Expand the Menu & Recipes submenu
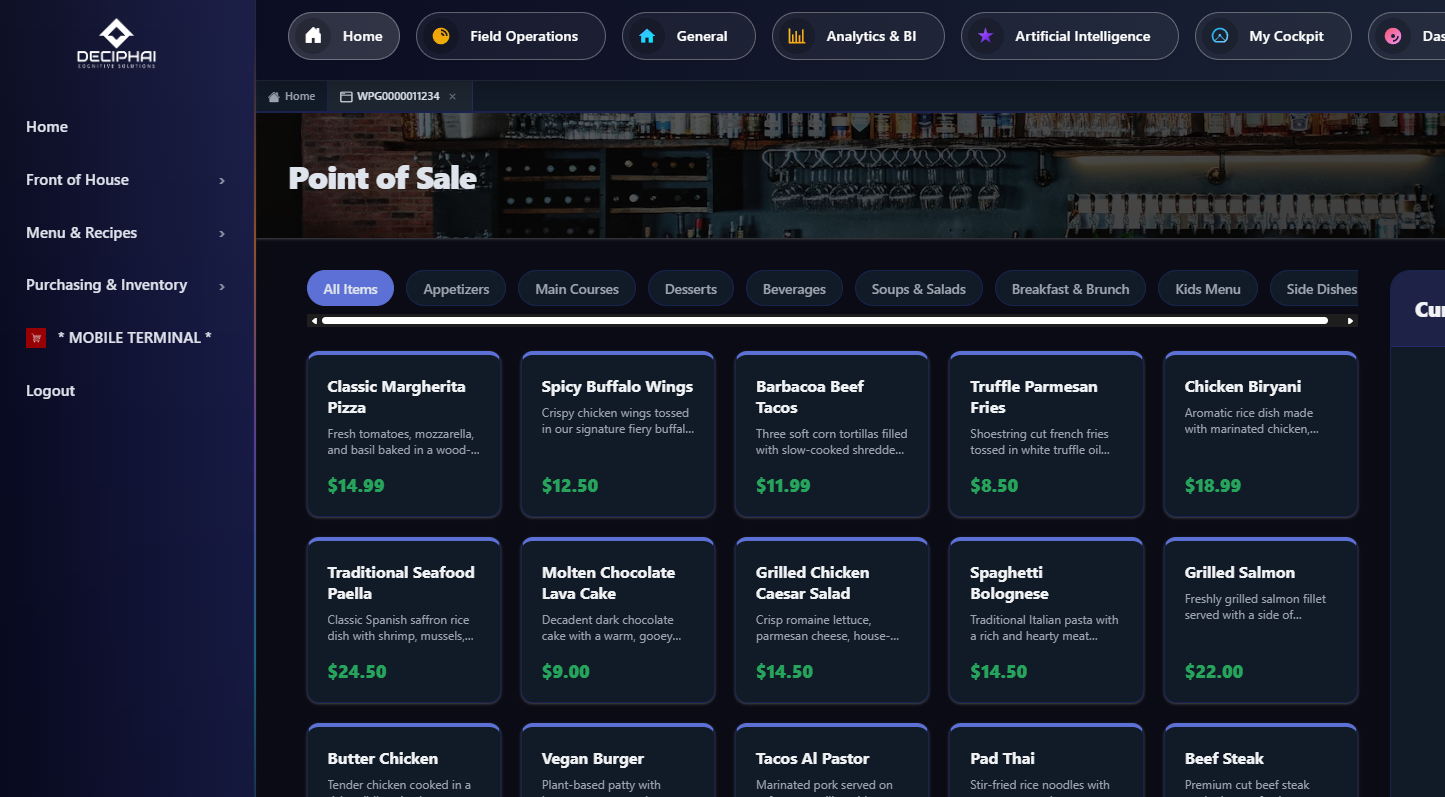The height and width of the screenshot is (797, 1445). click(222, 234)
